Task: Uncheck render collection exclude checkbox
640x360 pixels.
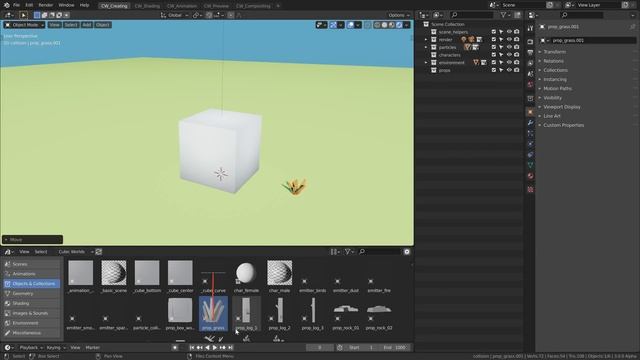Action: (x=494, y=40)
